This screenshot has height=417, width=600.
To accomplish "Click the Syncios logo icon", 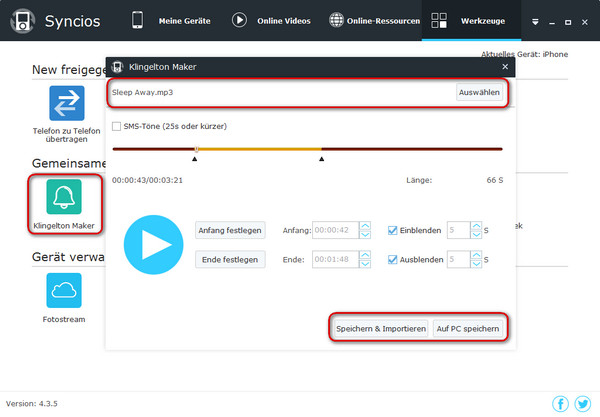I will [23, 21].
